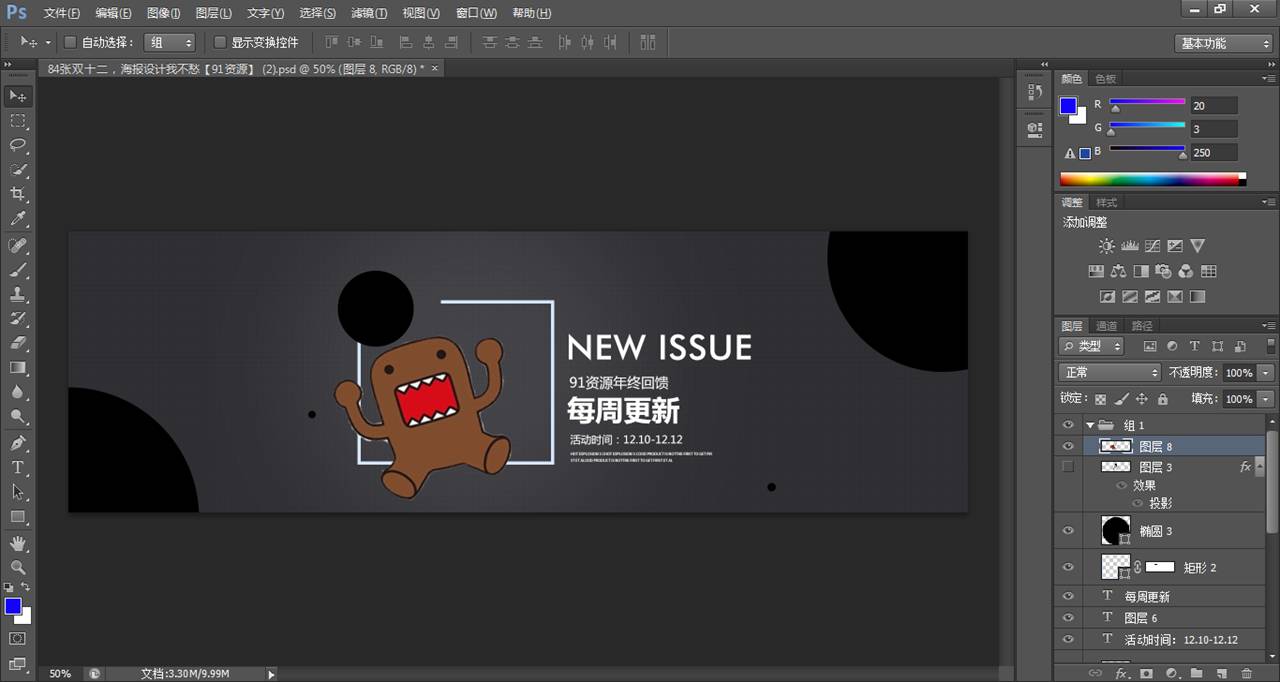The height and width of the screenshot is (682, 1280).
Task: Add a Color Balance adjustment
Action: click(x=1118, y=271)
